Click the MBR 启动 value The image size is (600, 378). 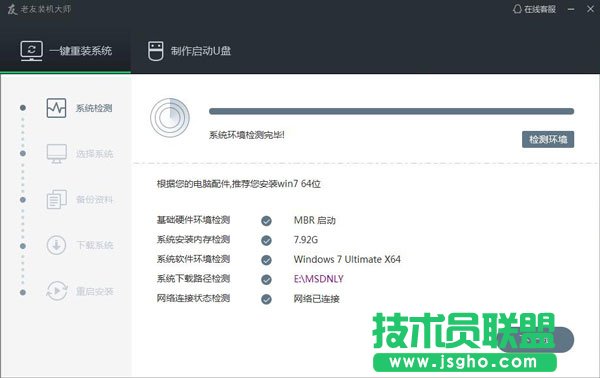point(315,220)
